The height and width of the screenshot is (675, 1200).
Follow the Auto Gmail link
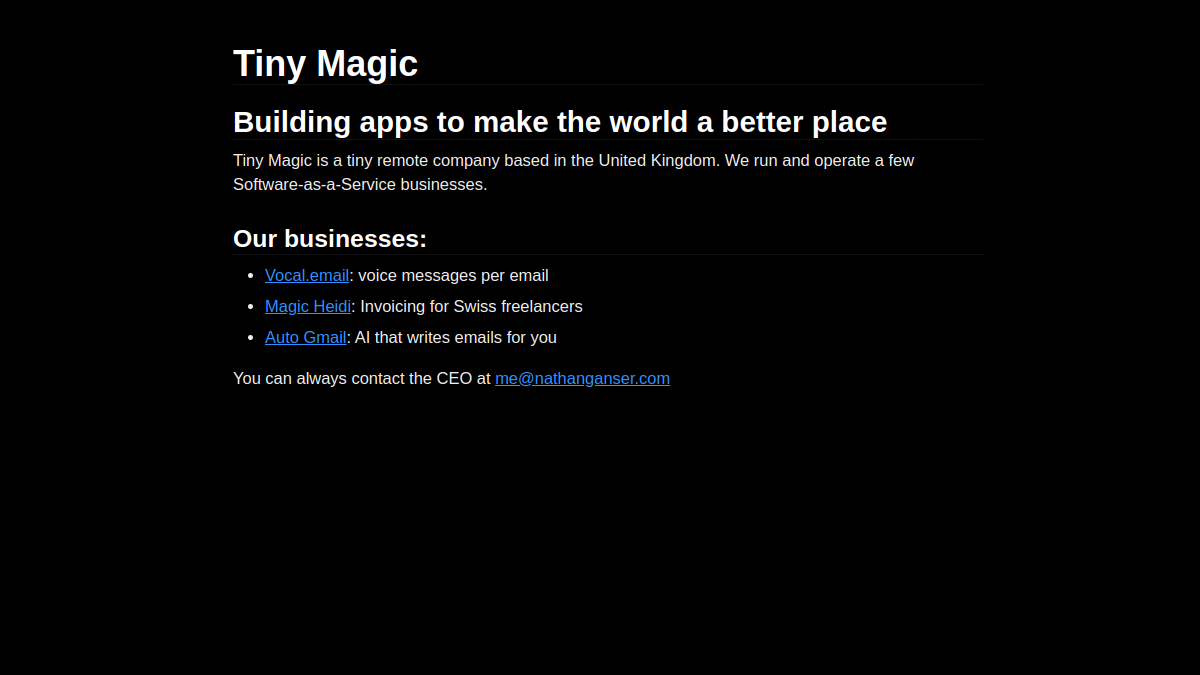coord(306,338)
